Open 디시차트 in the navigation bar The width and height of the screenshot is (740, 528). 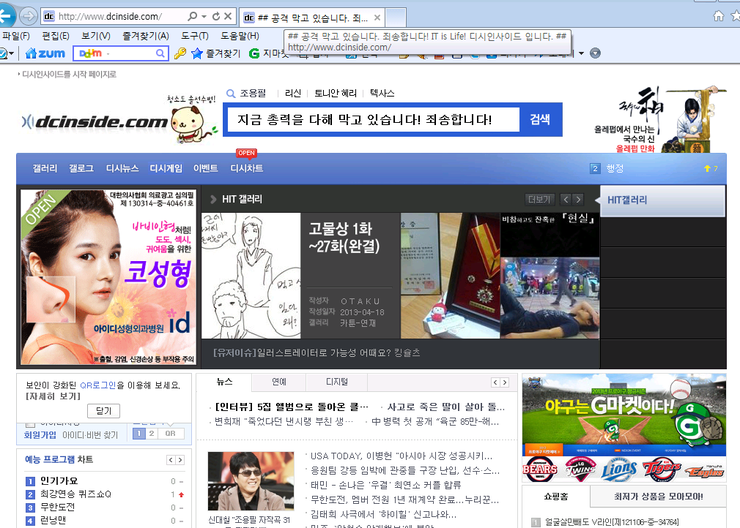pos(246,168)
